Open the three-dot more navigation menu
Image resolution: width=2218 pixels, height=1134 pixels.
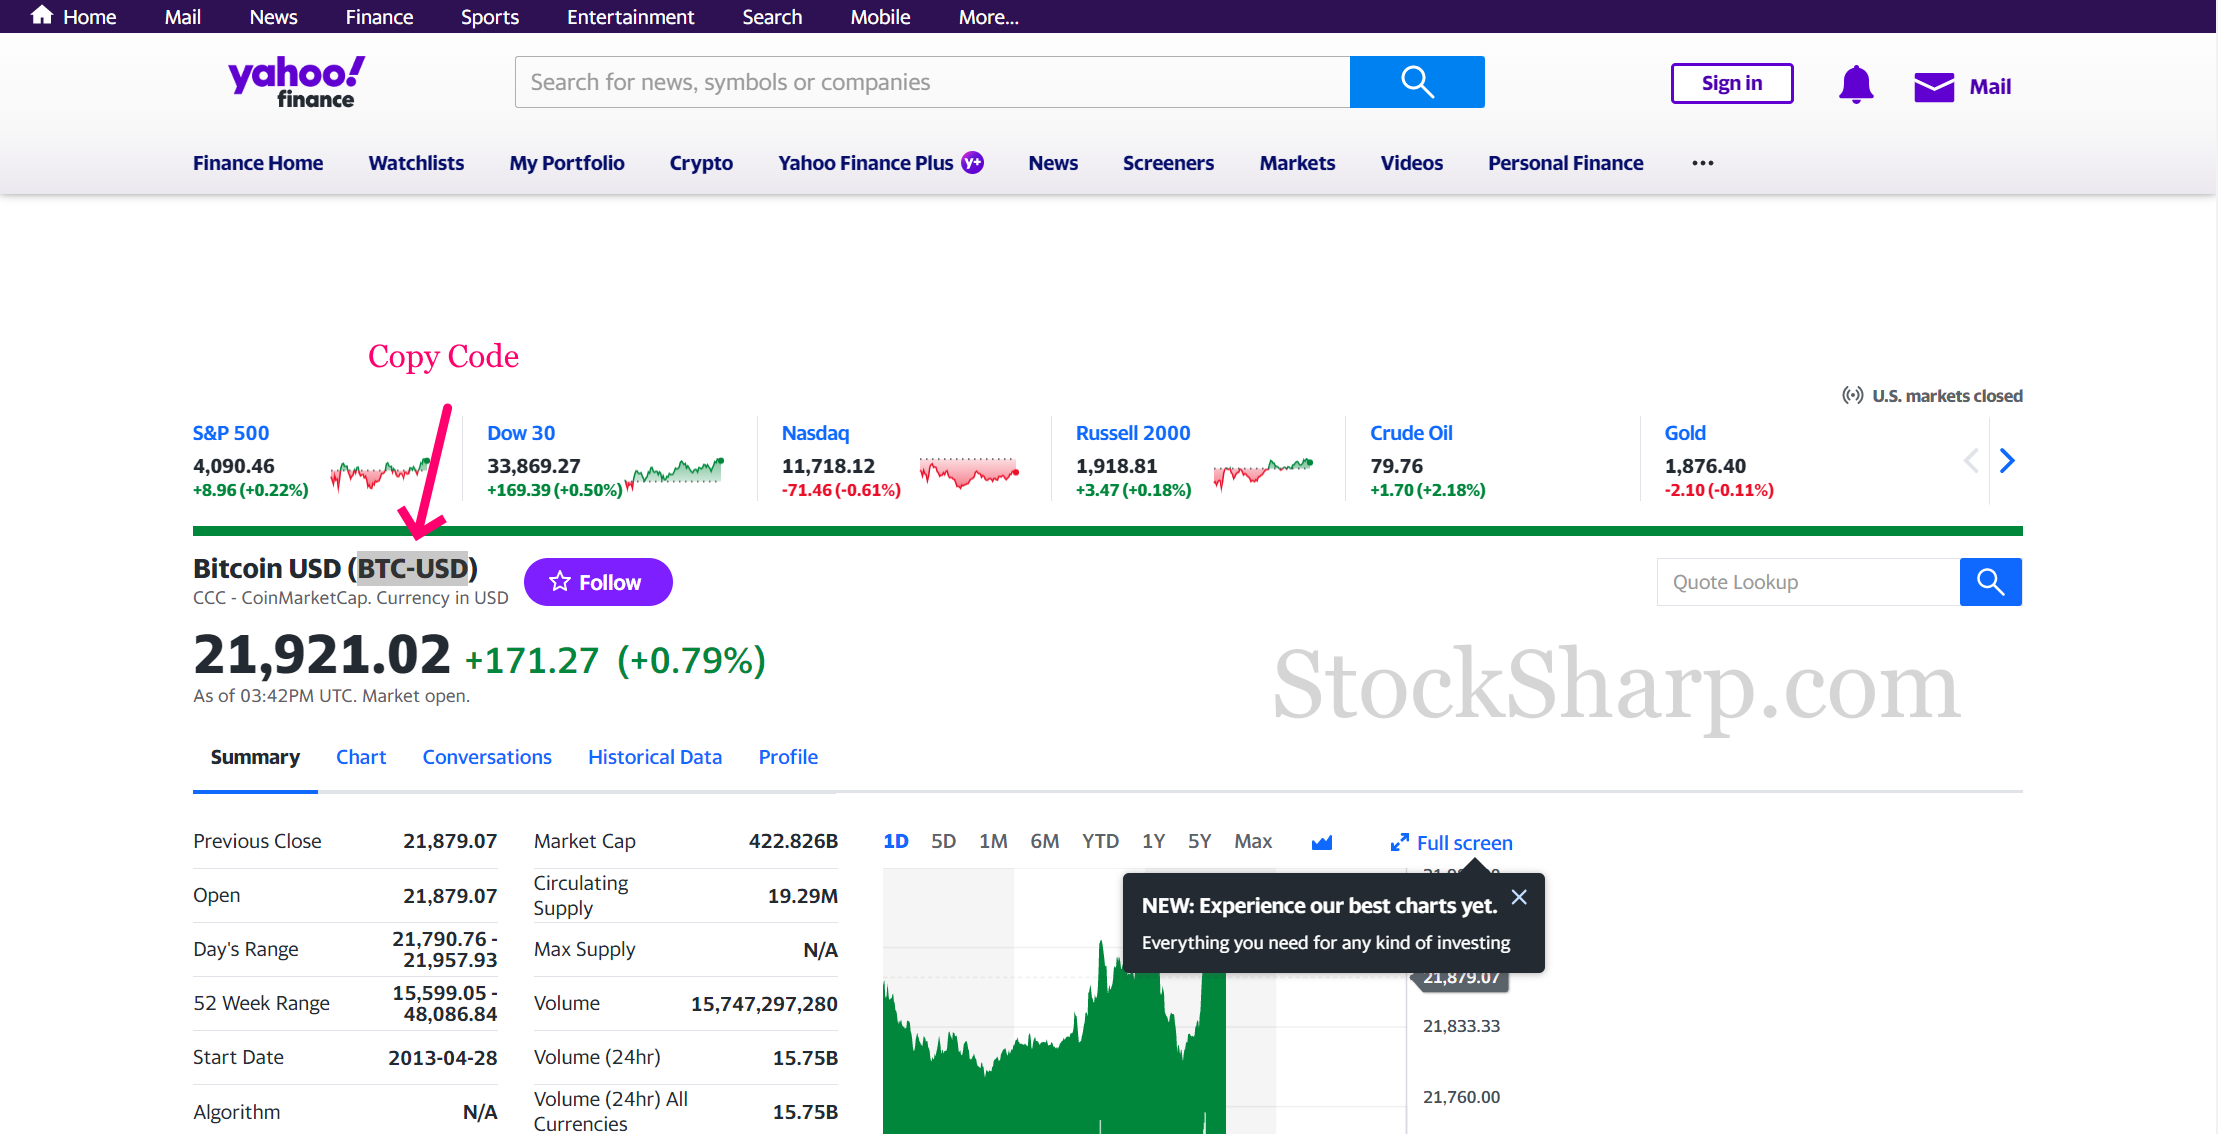coord(1703,163)
